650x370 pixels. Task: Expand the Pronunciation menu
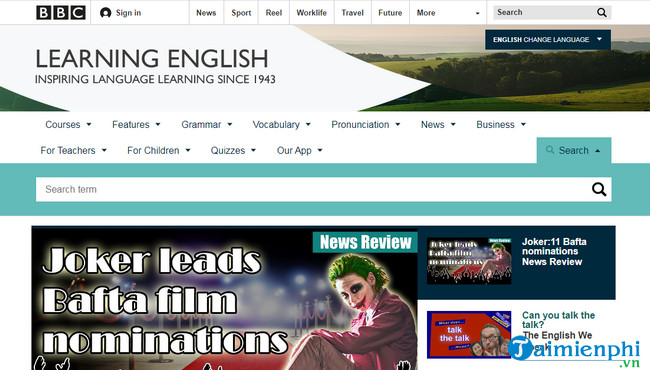(366, 125)
